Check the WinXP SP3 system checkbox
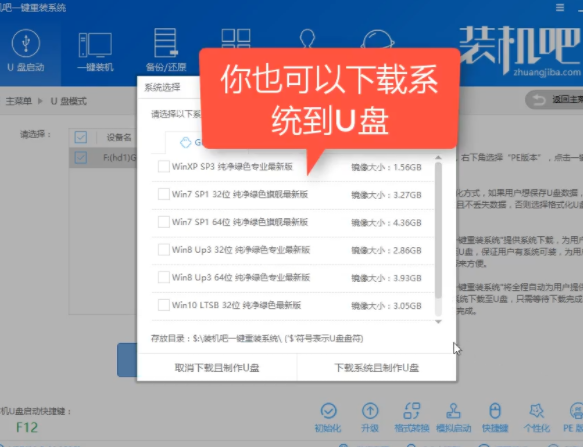This screenshot has height=447, width=583. [164, 166]
